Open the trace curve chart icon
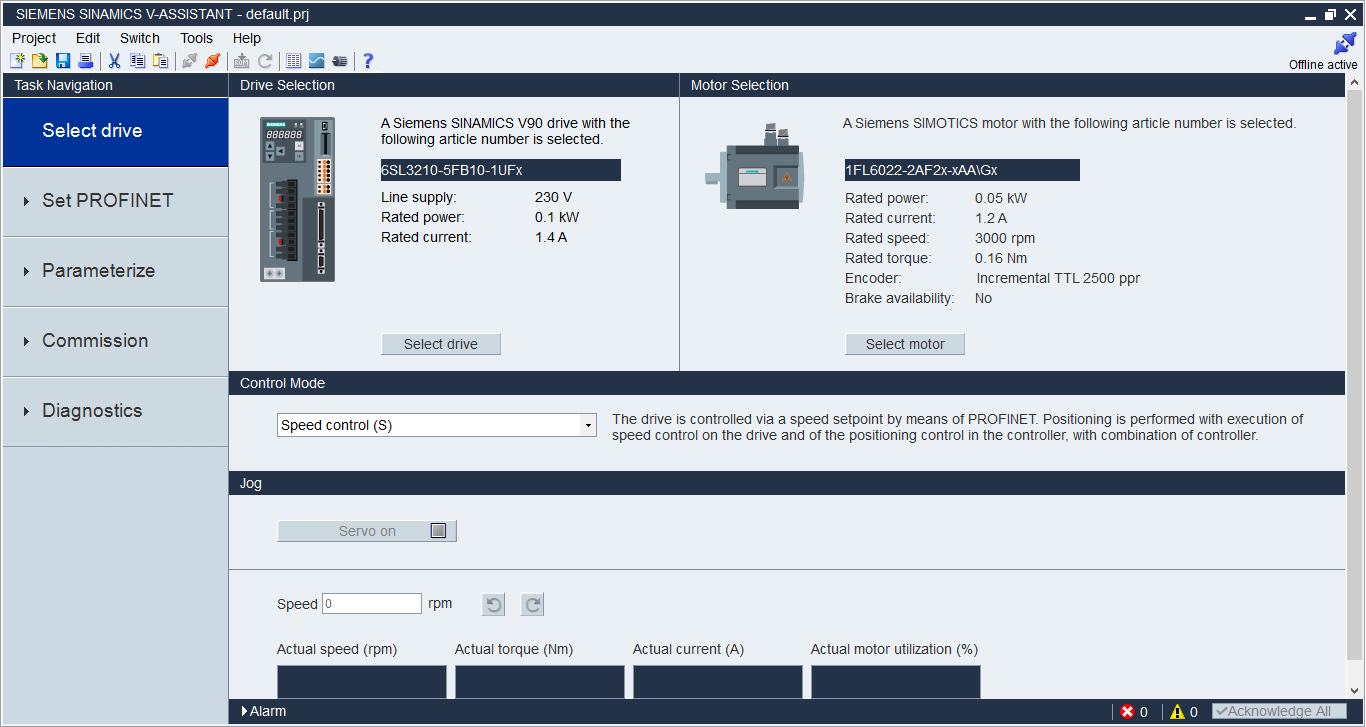1366x727 pixels. [x=316, y=61]
